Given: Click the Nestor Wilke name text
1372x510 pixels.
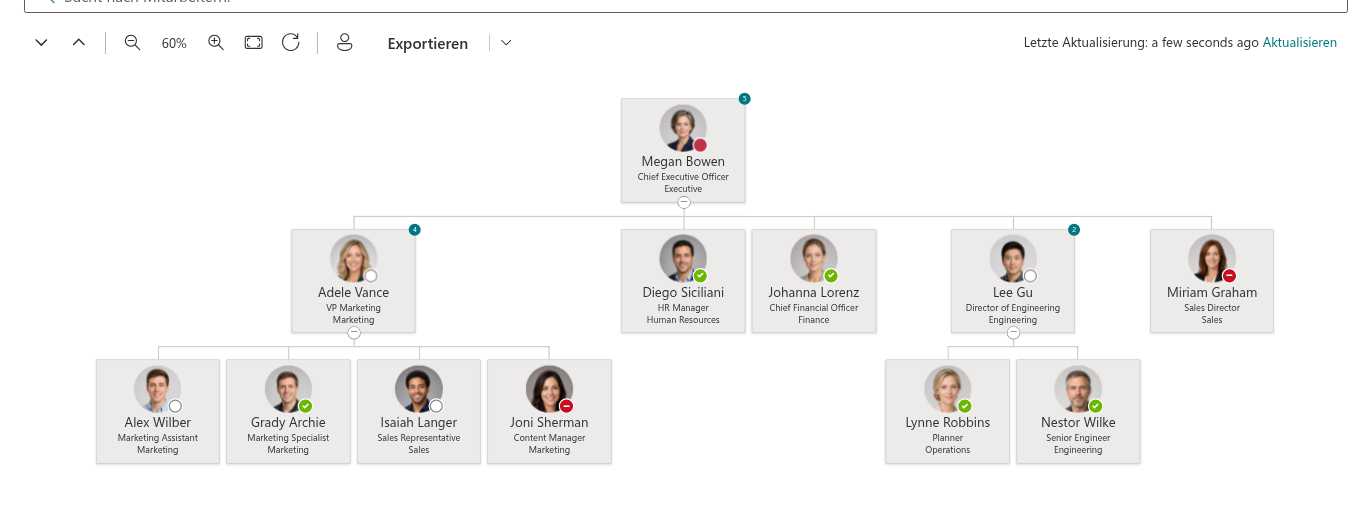Looking at the screenshot, I should point(1078,423).
